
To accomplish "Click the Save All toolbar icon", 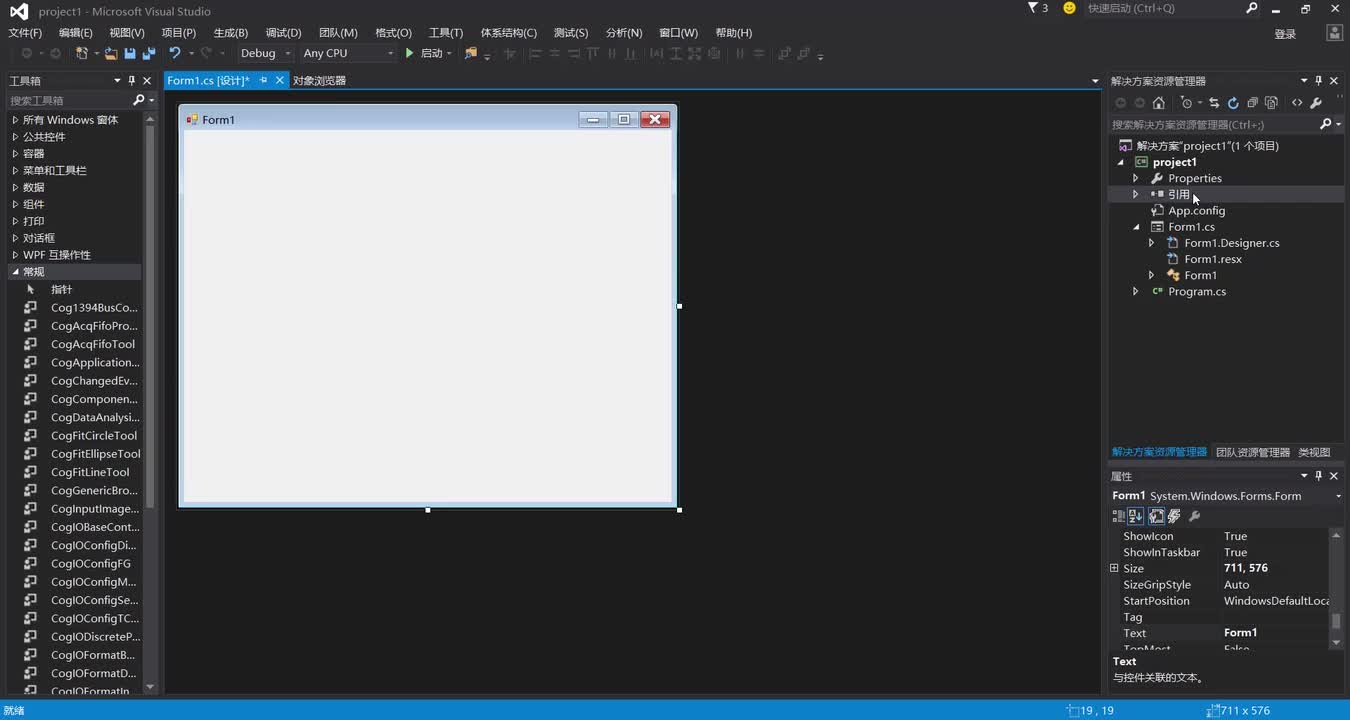I will 149,53.
